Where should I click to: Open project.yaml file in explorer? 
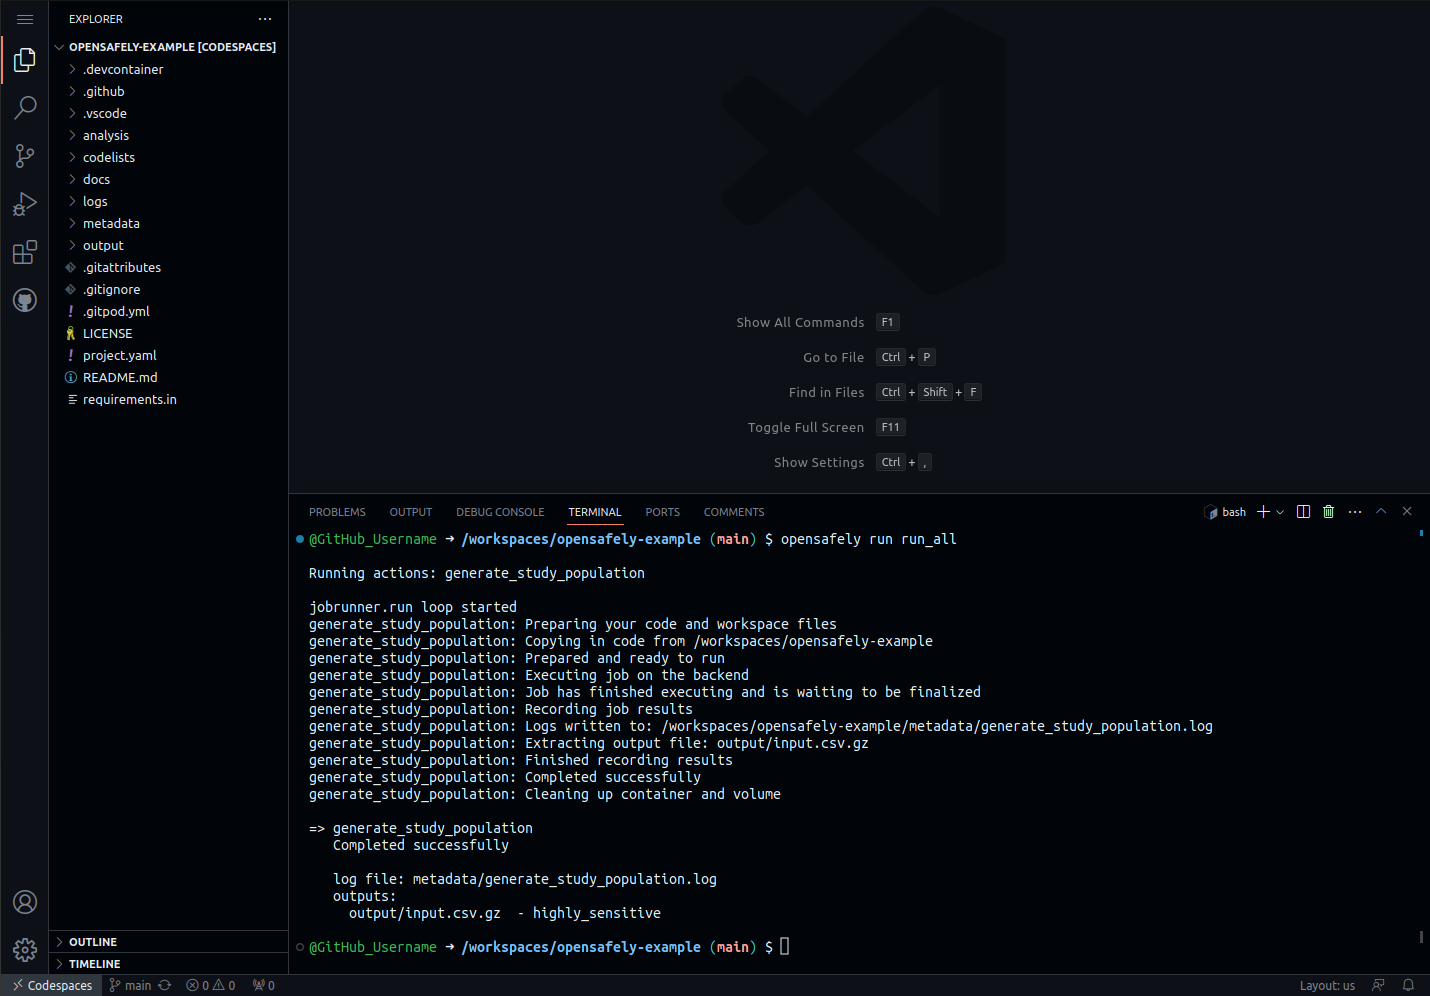coord(120,355)
